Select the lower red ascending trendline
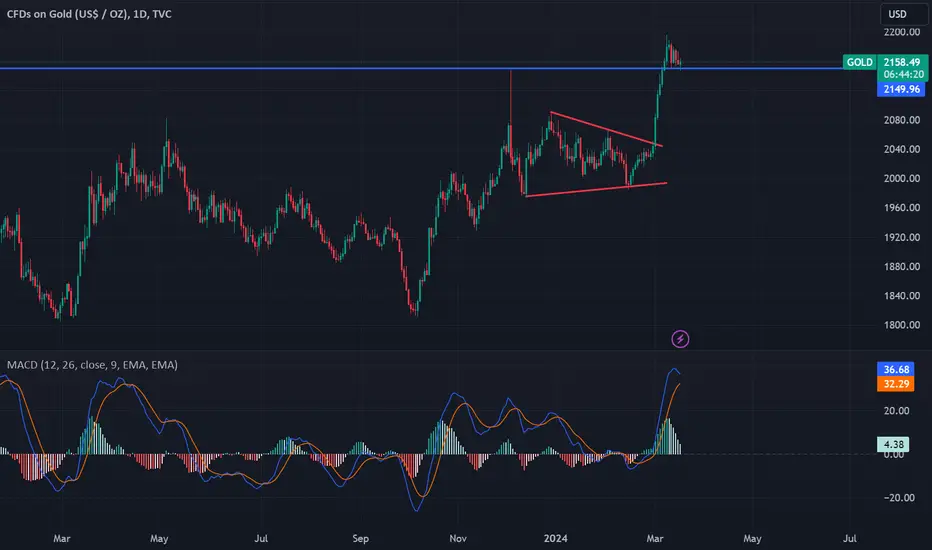Image resolution: width=932 pixels, height=550 pixels. pos(596,189)
